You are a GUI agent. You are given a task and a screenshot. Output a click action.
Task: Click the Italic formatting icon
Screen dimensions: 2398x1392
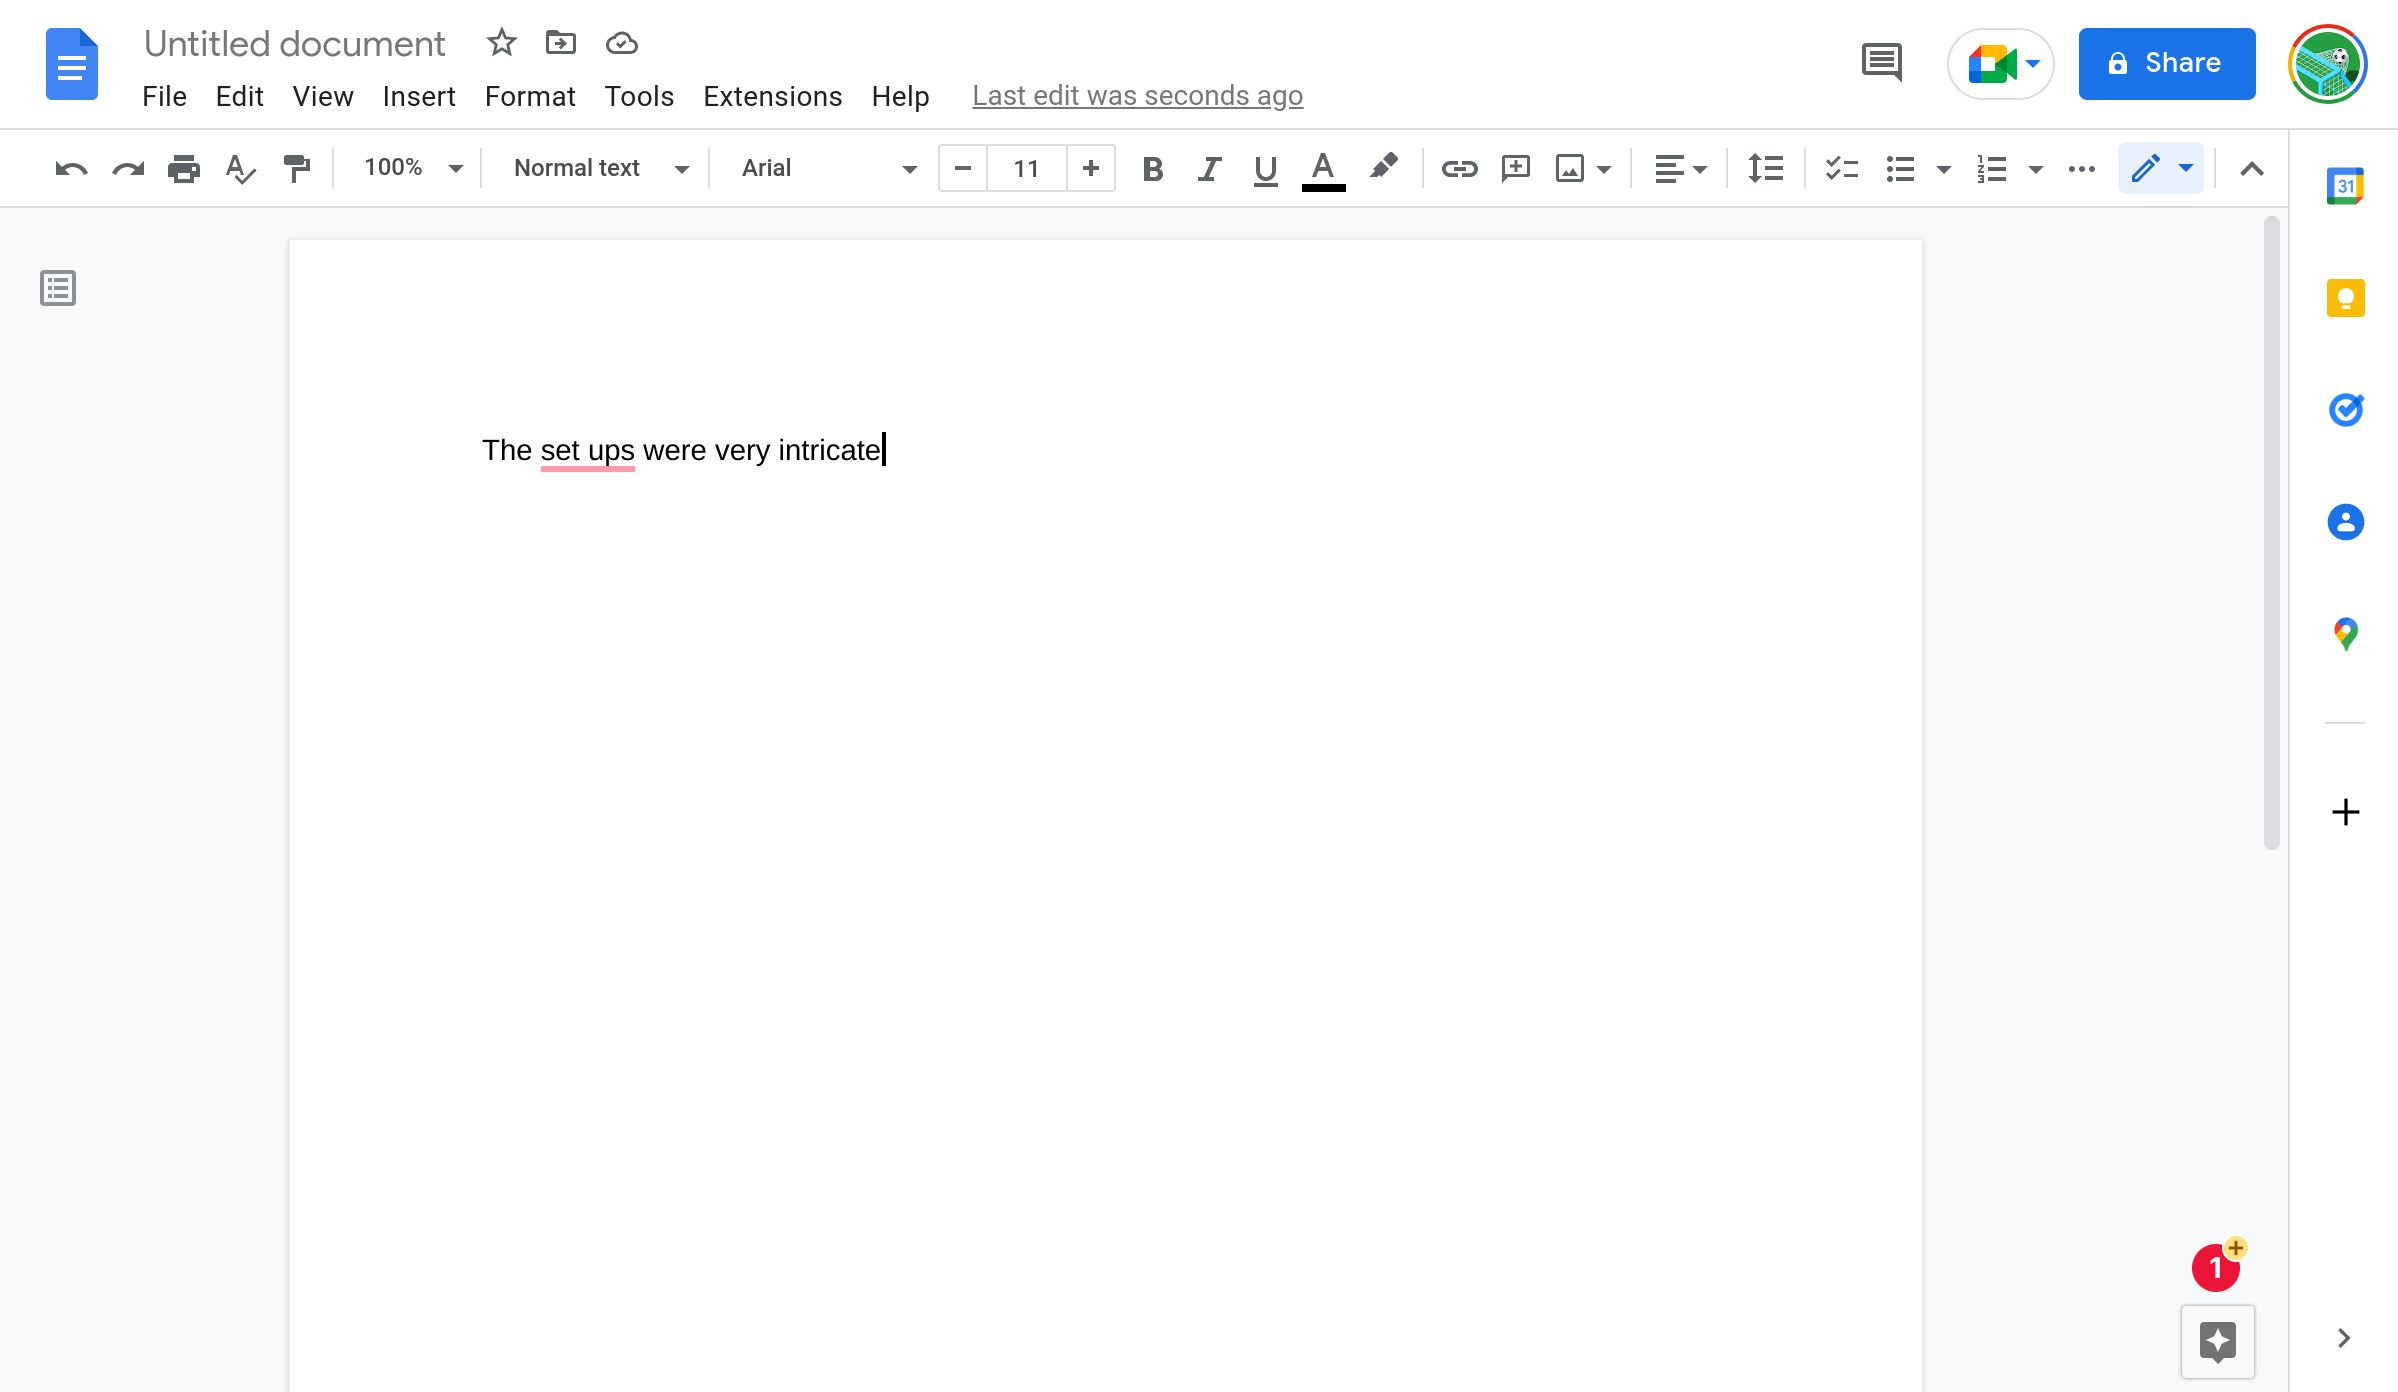[1210, 167]
